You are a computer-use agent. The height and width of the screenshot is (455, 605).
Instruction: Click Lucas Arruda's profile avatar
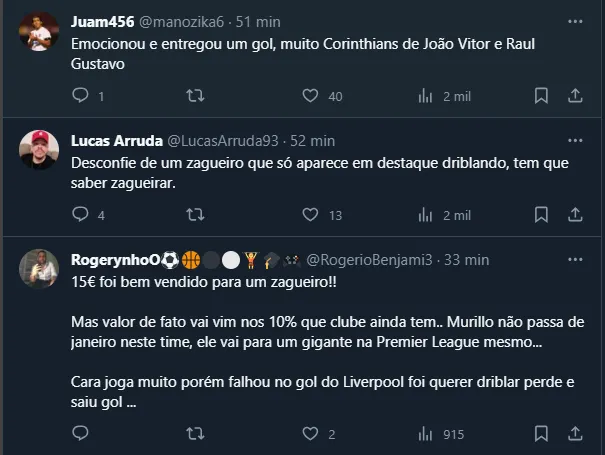tap(40, 148)
